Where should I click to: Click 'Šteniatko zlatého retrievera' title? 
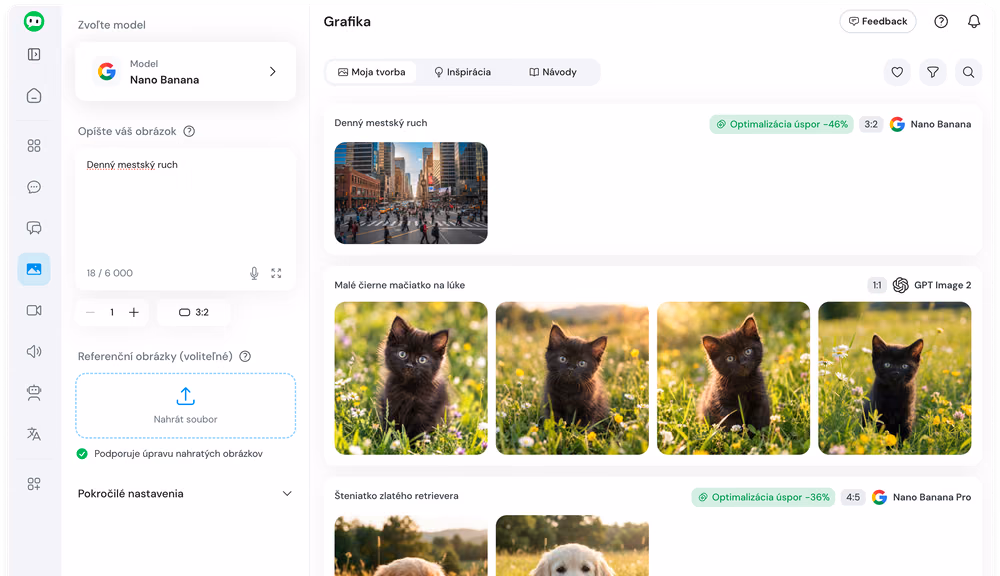[x=396, y=496]
